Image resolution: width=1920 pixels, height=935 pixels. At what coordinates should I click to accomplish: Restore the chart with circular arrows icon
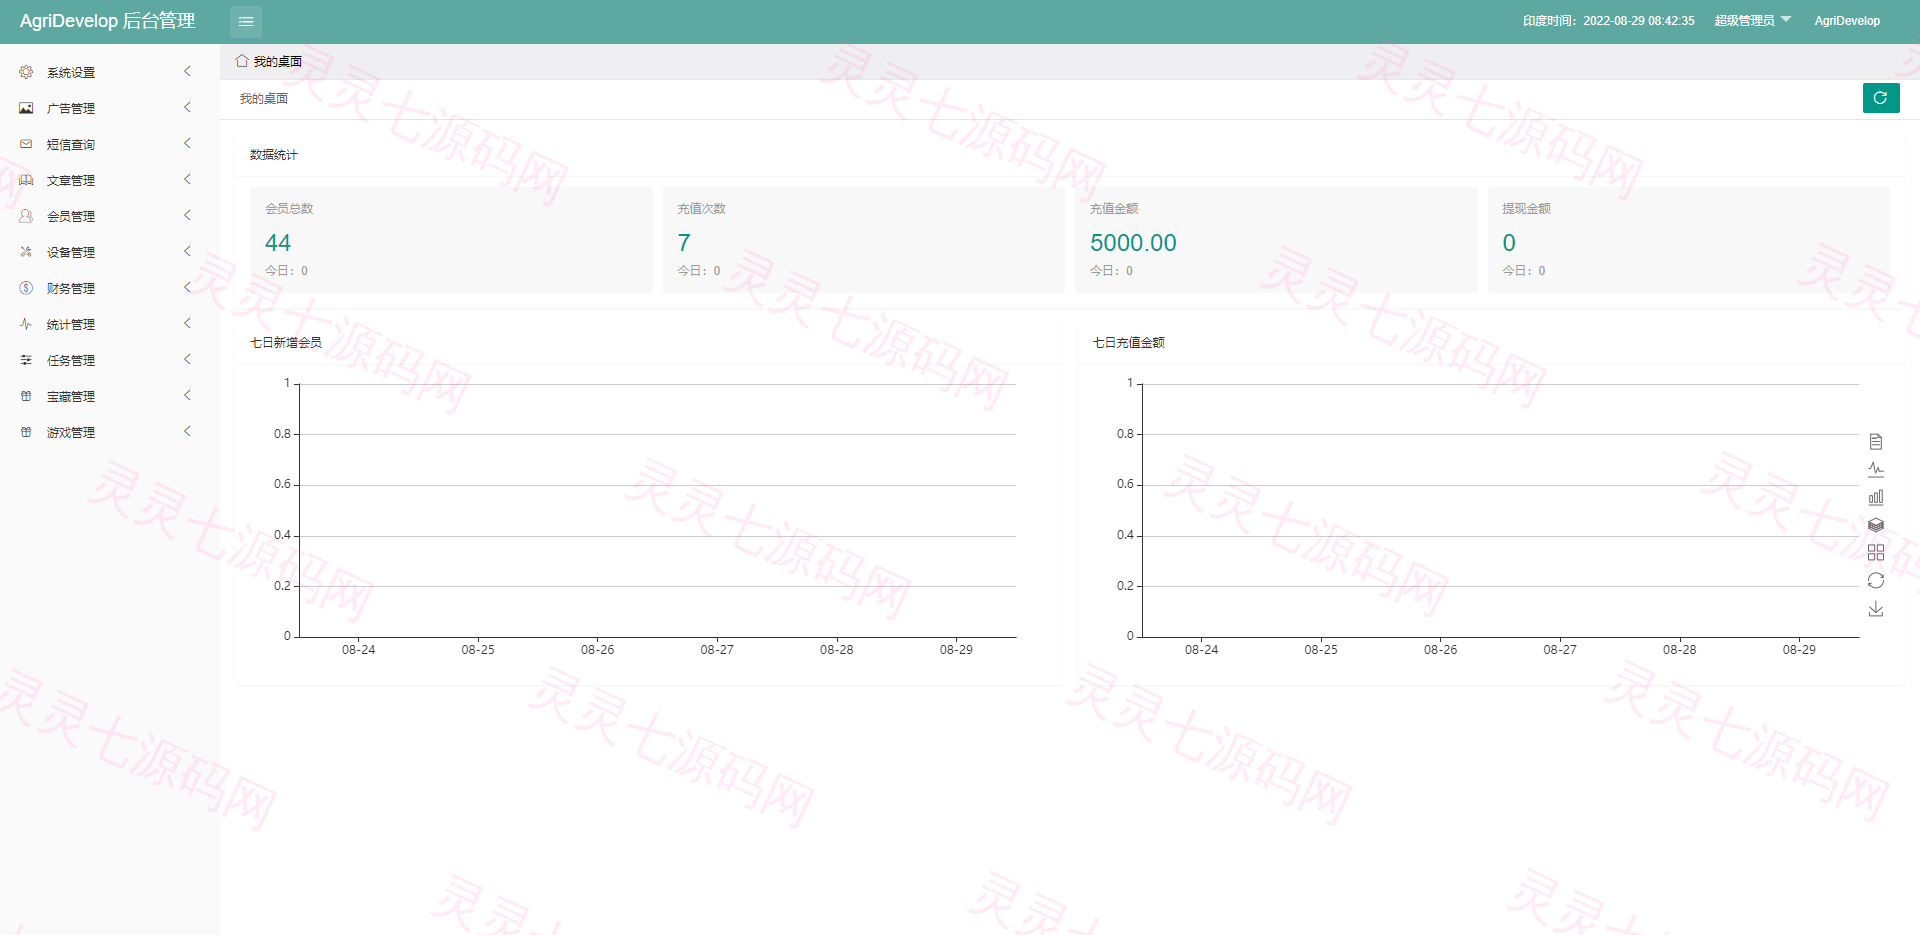(x=1876, y=580)
